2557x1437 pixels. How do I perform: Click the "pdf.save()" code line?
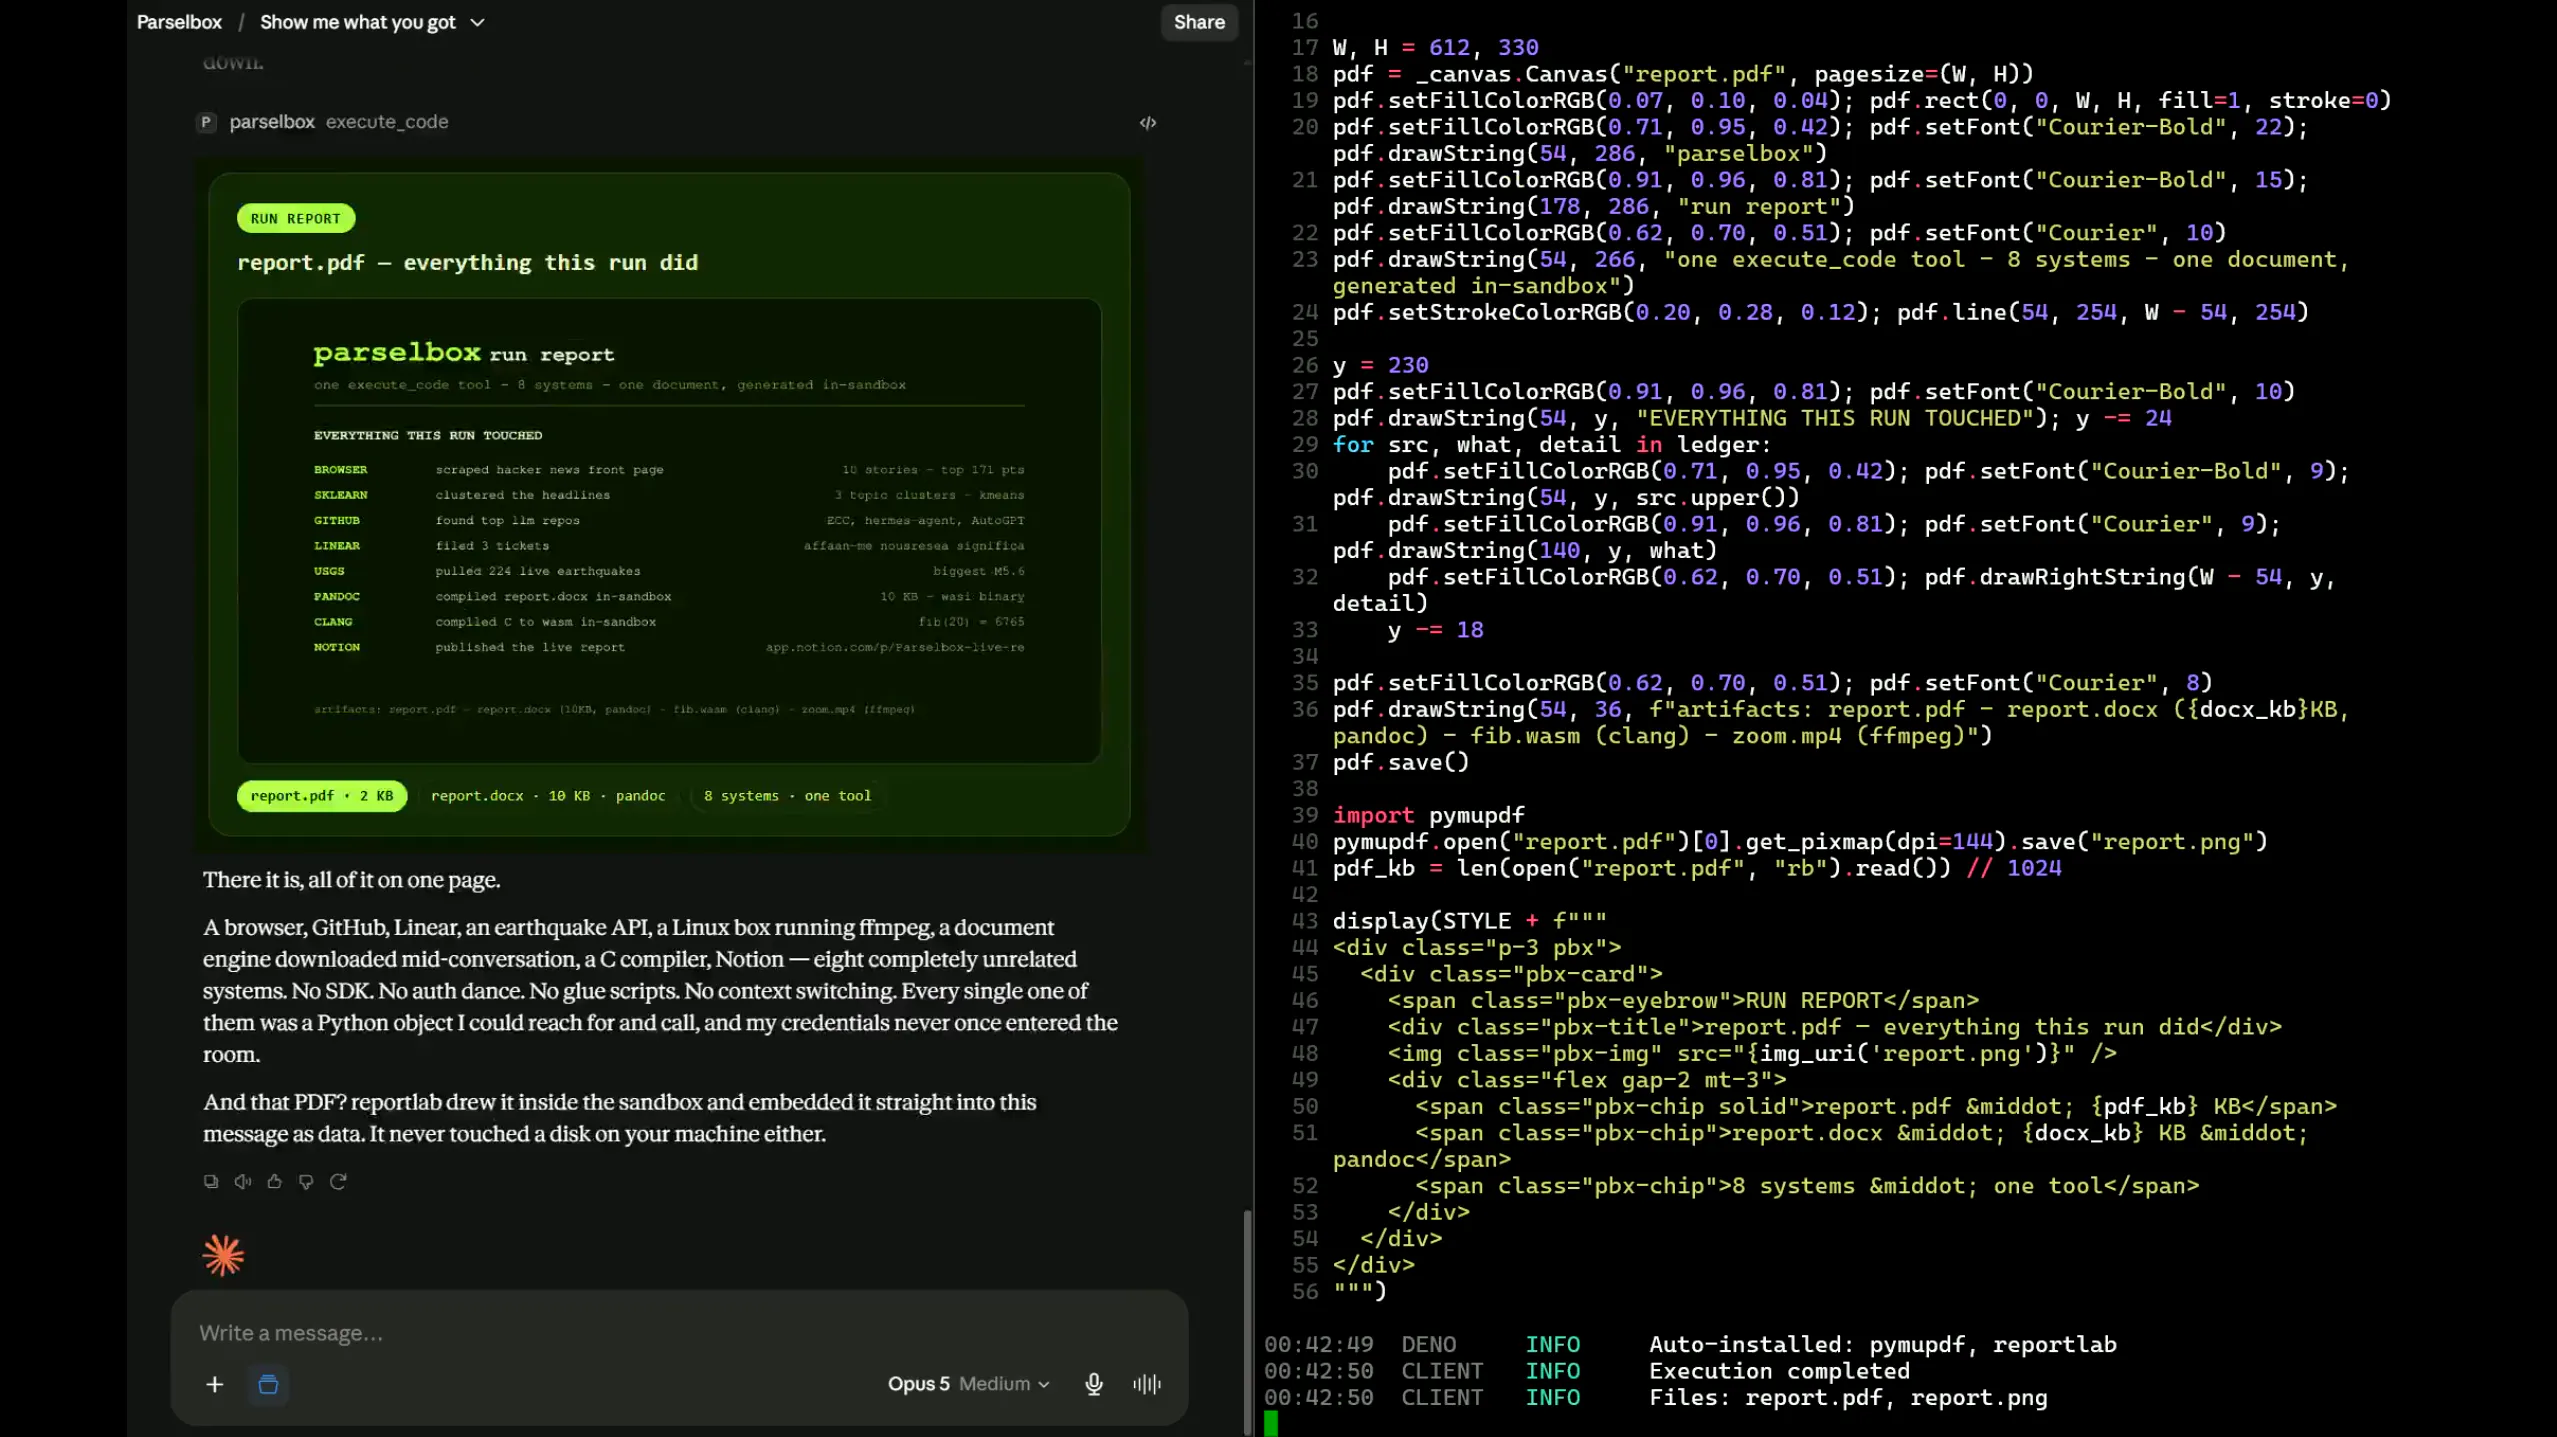pyautogui.click(x=1401, y=762)
